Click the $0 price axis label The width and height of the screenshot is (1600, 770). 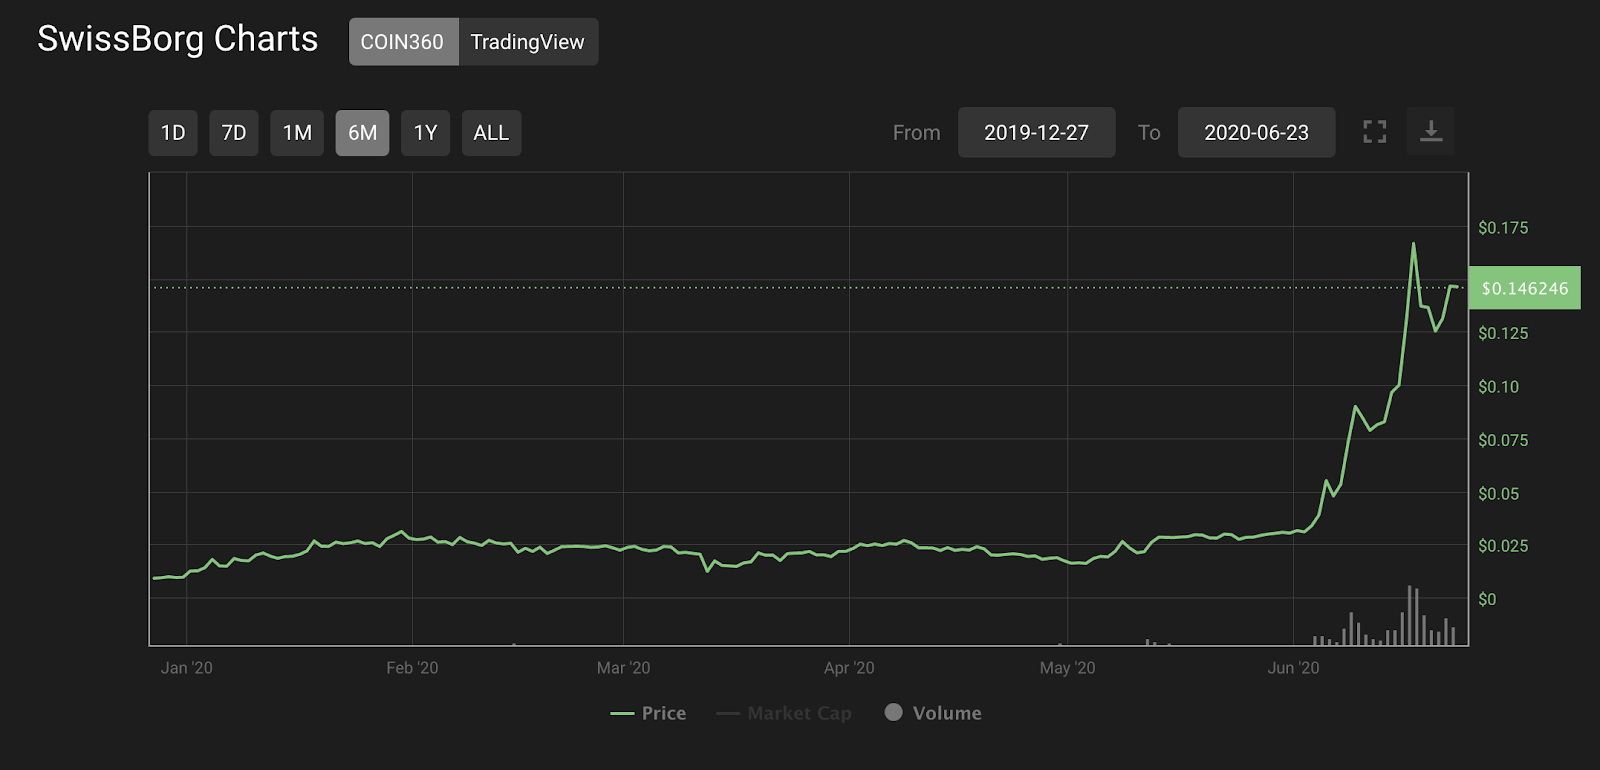coord(1487,599)
